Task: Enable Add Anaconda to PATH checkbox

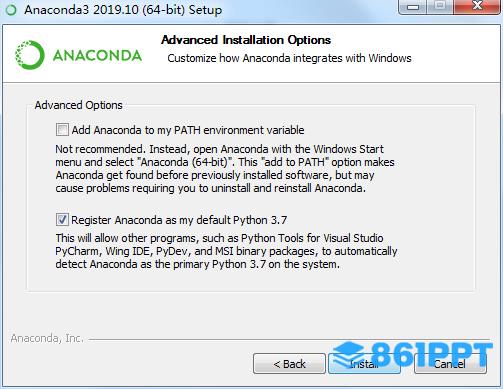Action: (x=62, y=130)
